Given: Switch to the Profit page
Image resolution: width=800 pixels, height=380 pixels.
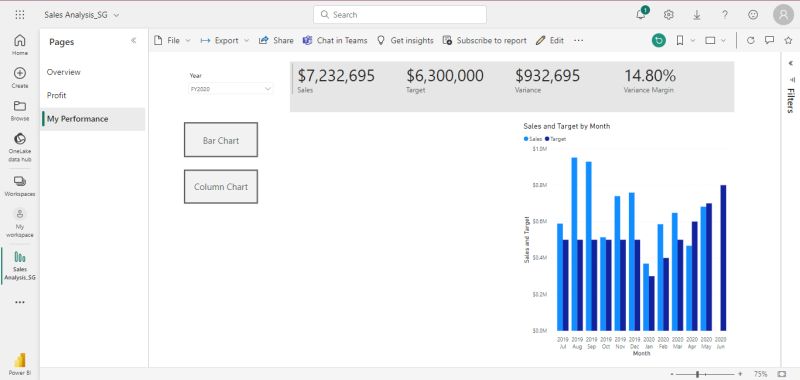Looking at the screenshot, I should (57, 95).
